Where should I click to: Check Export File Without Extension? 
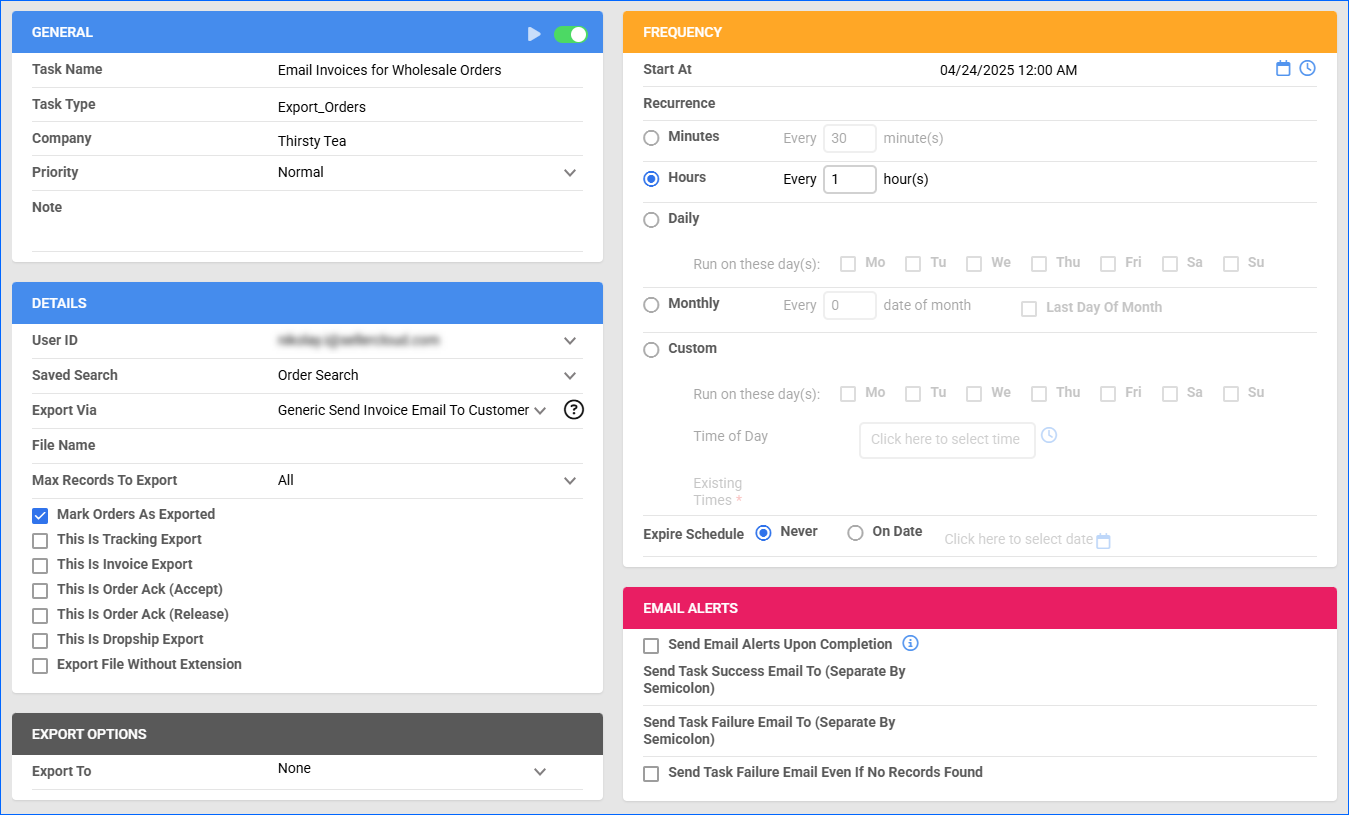40,666
